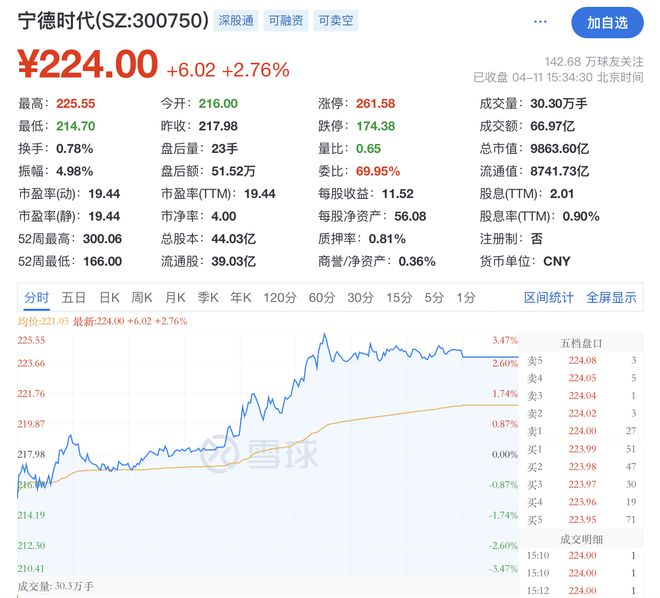Click the stock title 宁德时代(SZ:300750)
This screenshot has width=660, height=598.
(113, 21)
